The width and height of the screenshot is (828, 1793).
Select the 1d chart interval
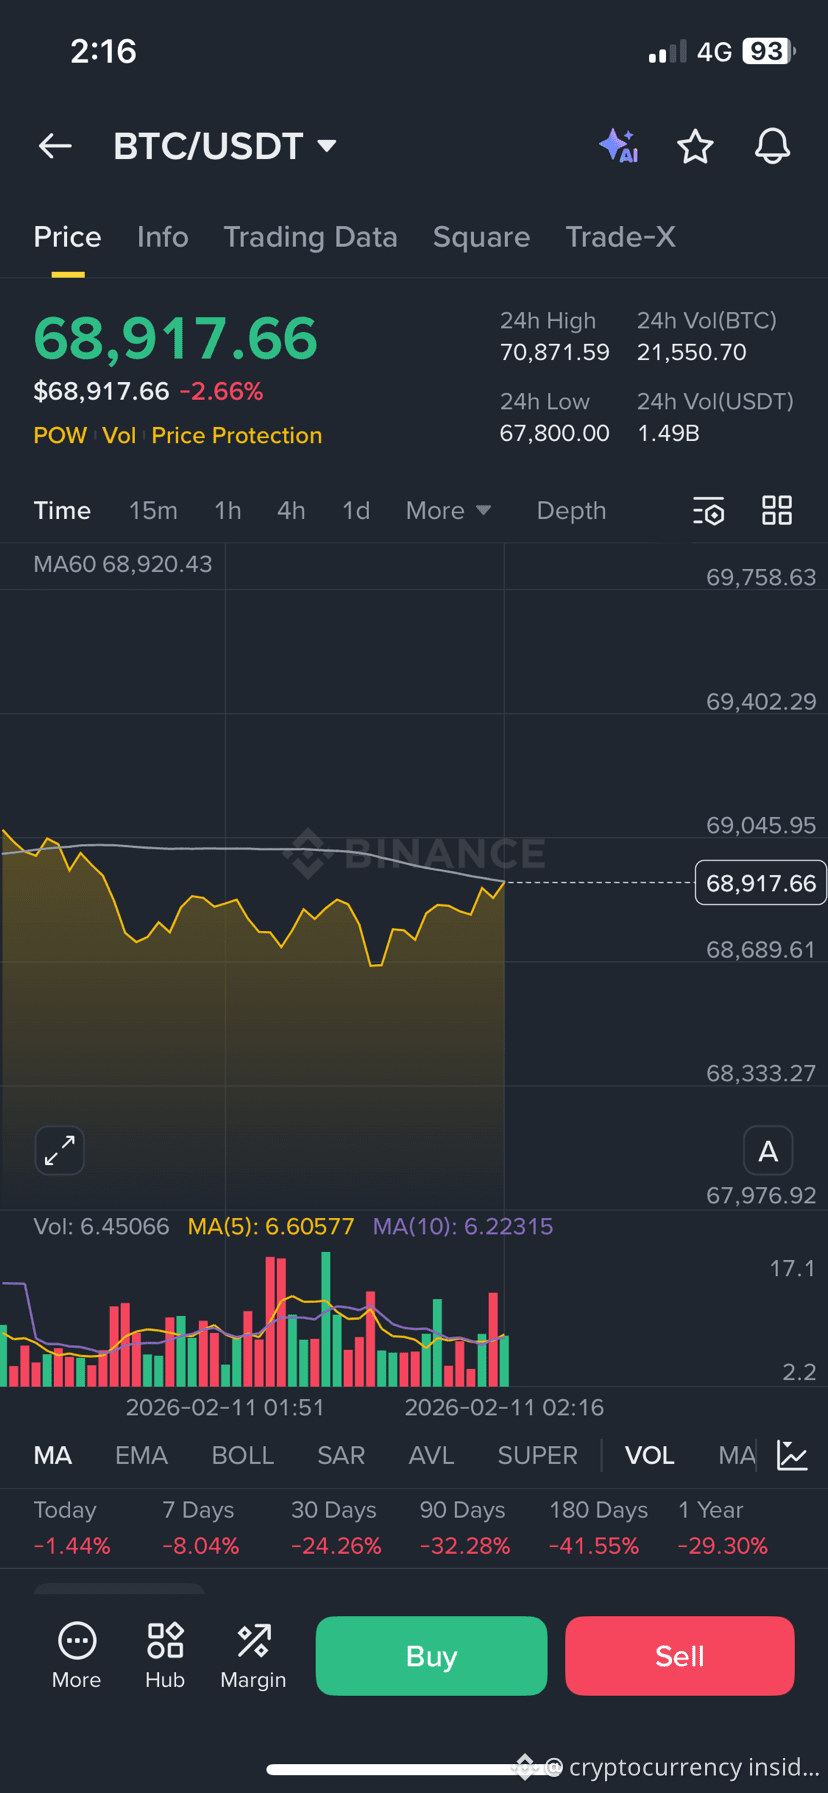coord(356,511)
